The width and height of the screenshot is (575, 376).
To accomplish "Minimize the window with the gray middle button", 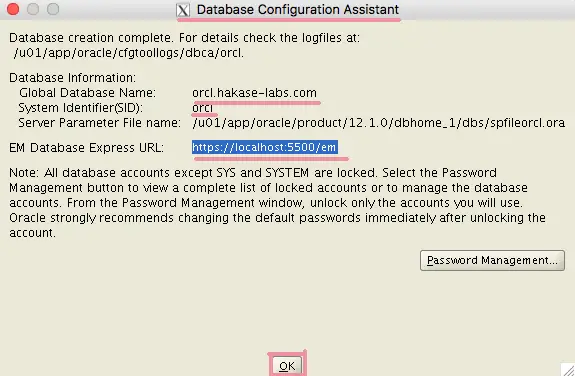I will pyautogui.click(x=33, y=9).
